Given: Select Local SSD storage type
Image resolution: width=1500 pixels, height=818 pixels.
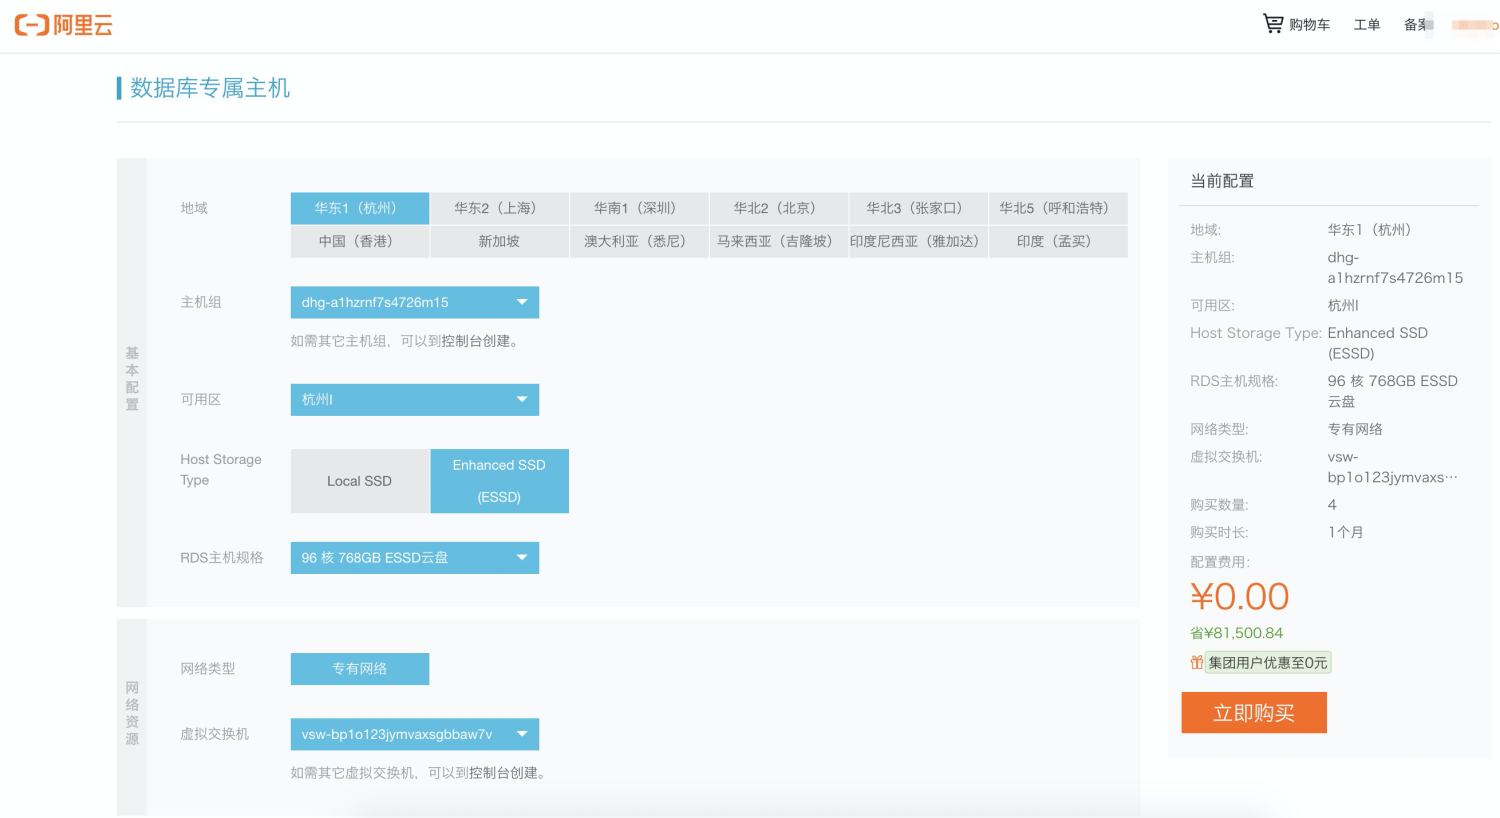Looking at the screenshot, I should pos(360,481).
